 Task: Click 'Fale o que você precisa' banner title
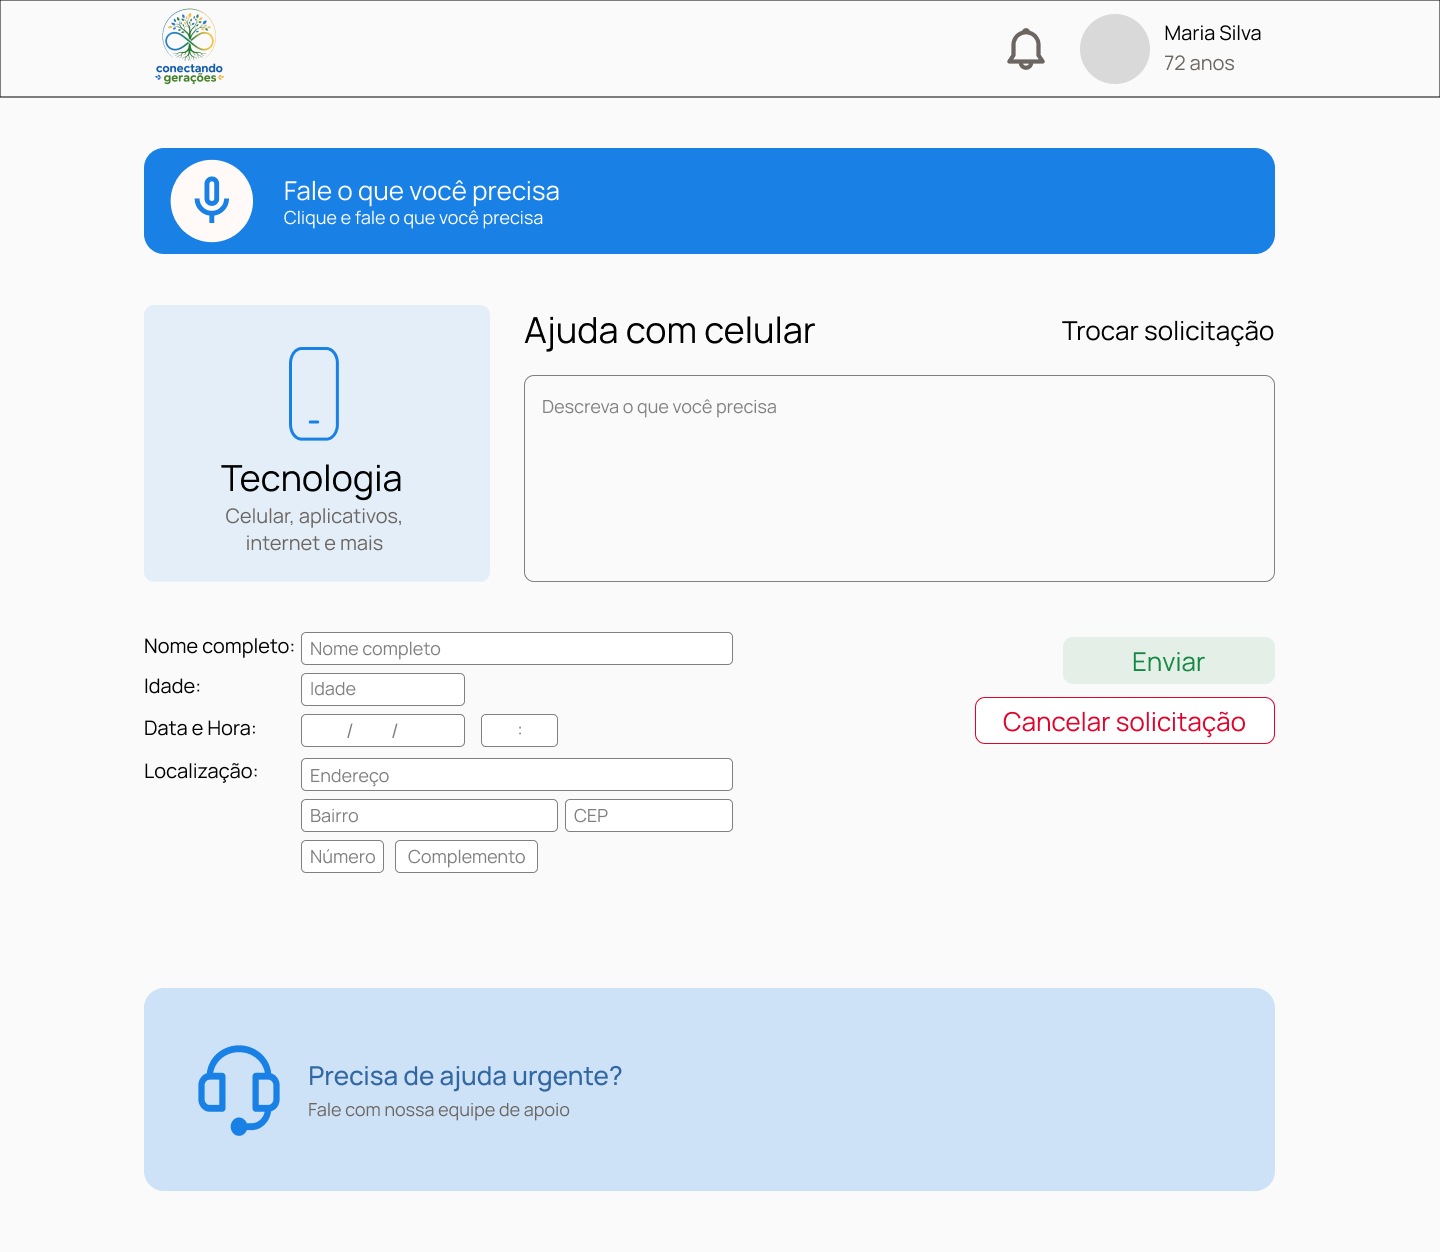[421, 191]
